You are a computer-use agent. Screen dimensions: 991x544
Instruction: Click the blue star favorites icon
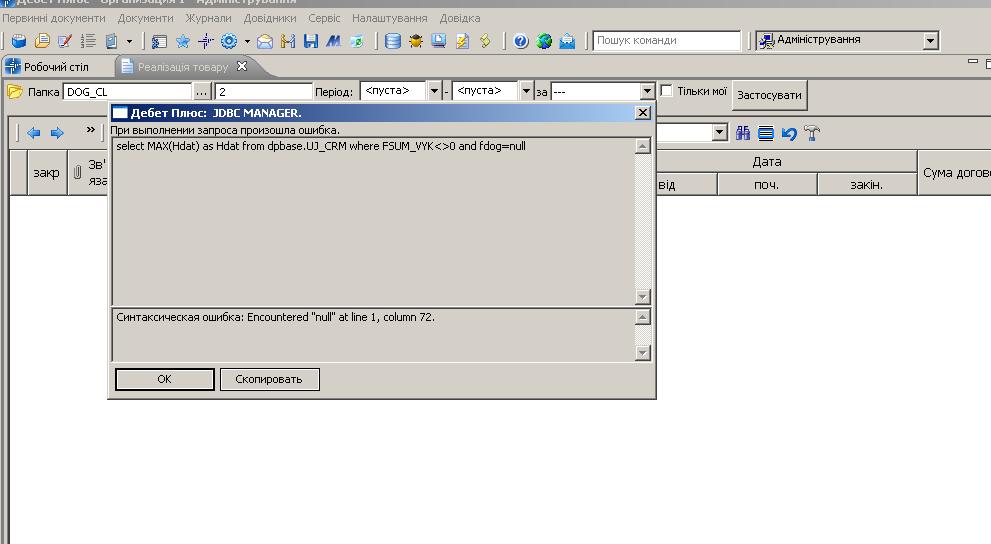(x=183, y=42)
